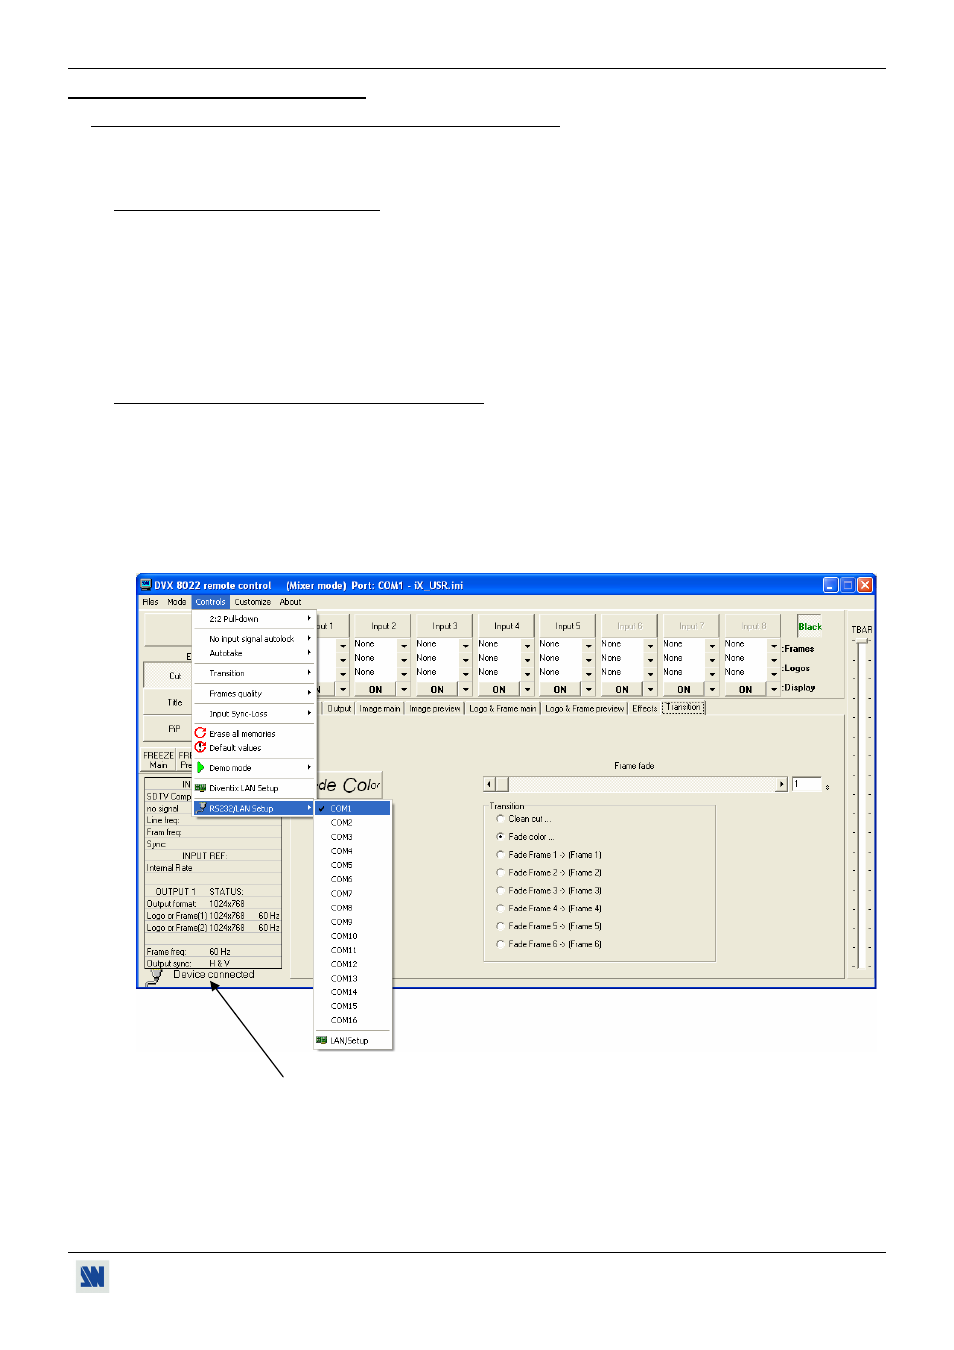
Task: Toggle the Input 2 ON button
Action: point(376,689)
